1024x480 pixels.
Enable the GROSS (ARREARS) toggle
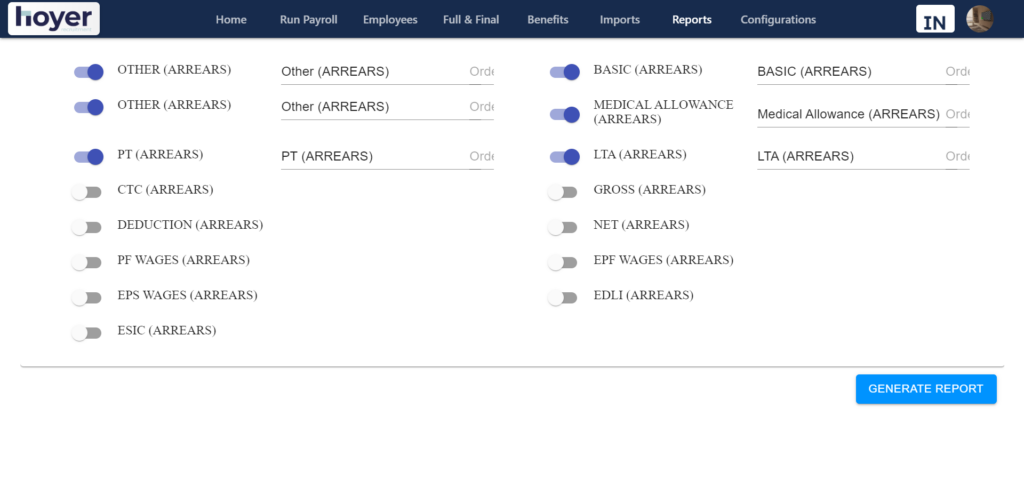pos(562,192)
